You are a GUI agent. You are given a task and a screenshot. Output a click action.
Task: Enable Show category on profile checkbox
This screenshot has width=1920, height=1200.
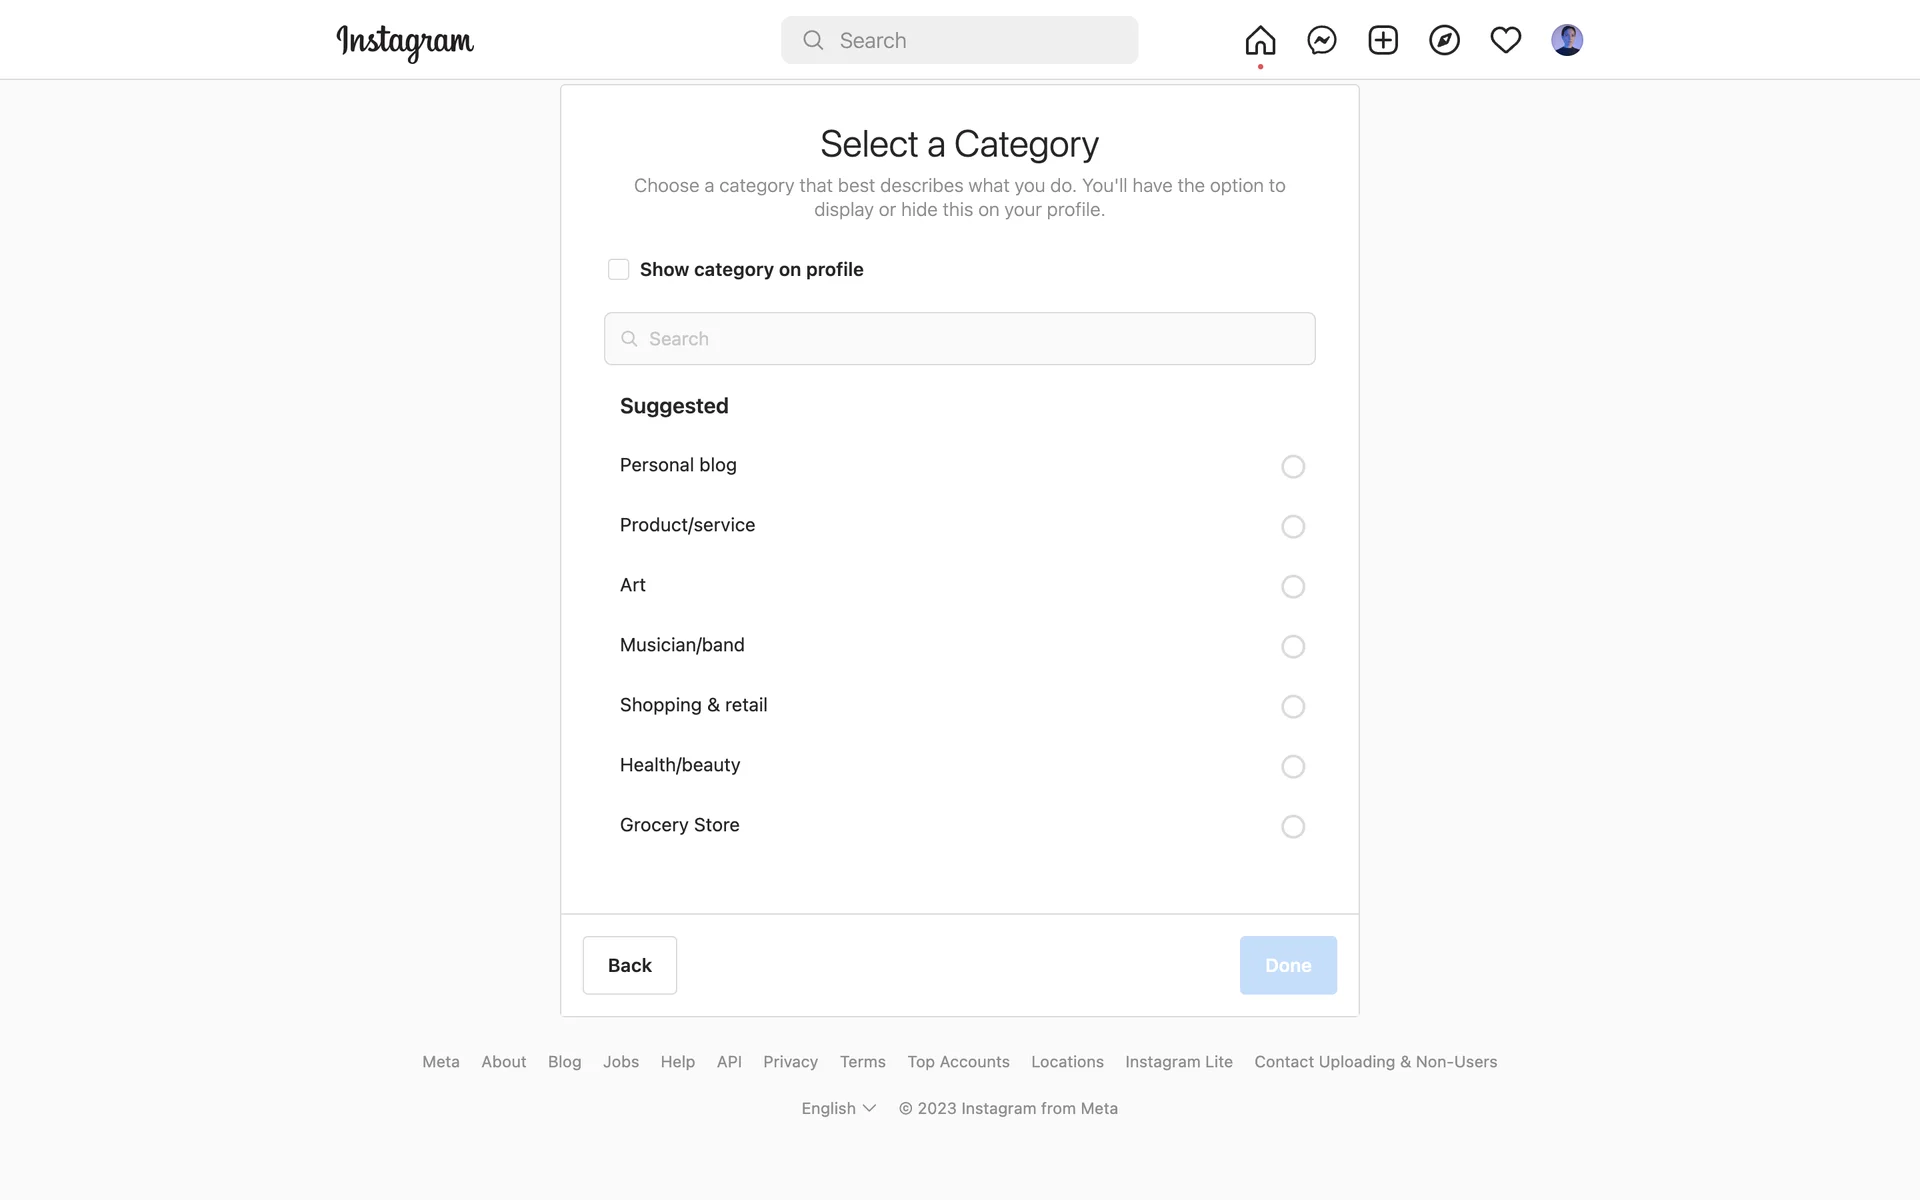[x=619, y=269]
